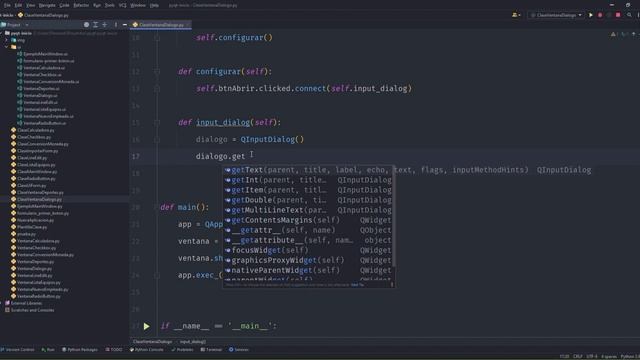Open Version Control tool window
The width and height of the screenshot is (640, 360).
click(x=18, y=350)
